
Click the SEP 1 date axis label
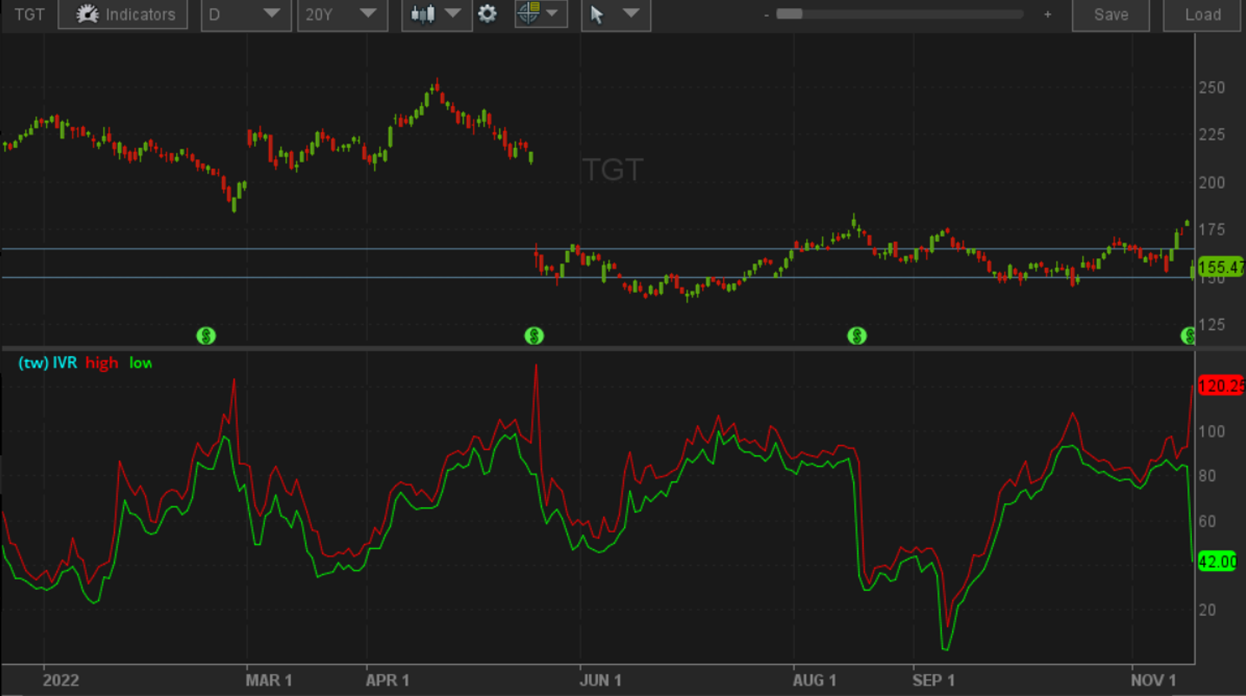pyautogui.click(x=933, y=680)
